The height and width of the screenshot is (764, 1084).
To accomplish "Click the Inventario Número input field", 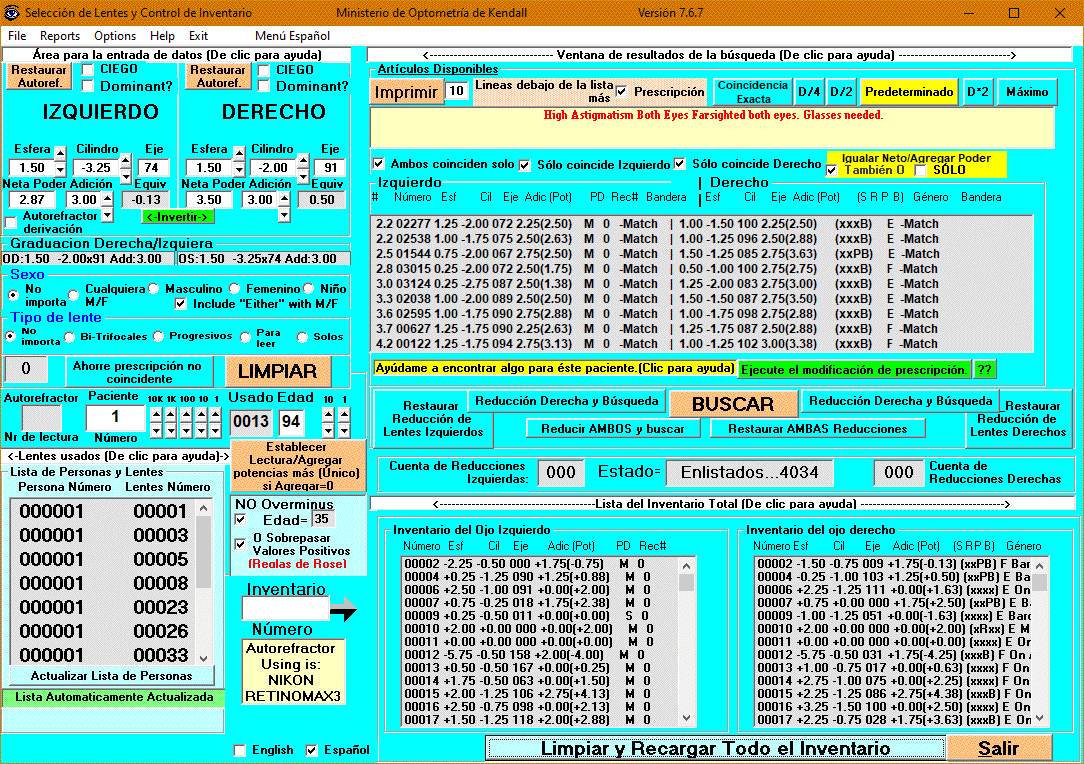I will coord(285,609).
